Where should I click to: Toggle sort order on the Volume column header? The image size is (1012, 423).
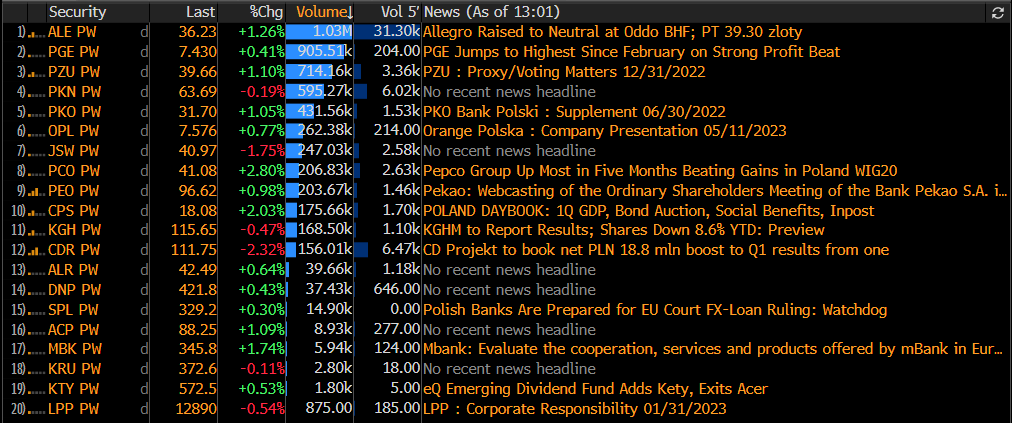(x=325, y=12)
